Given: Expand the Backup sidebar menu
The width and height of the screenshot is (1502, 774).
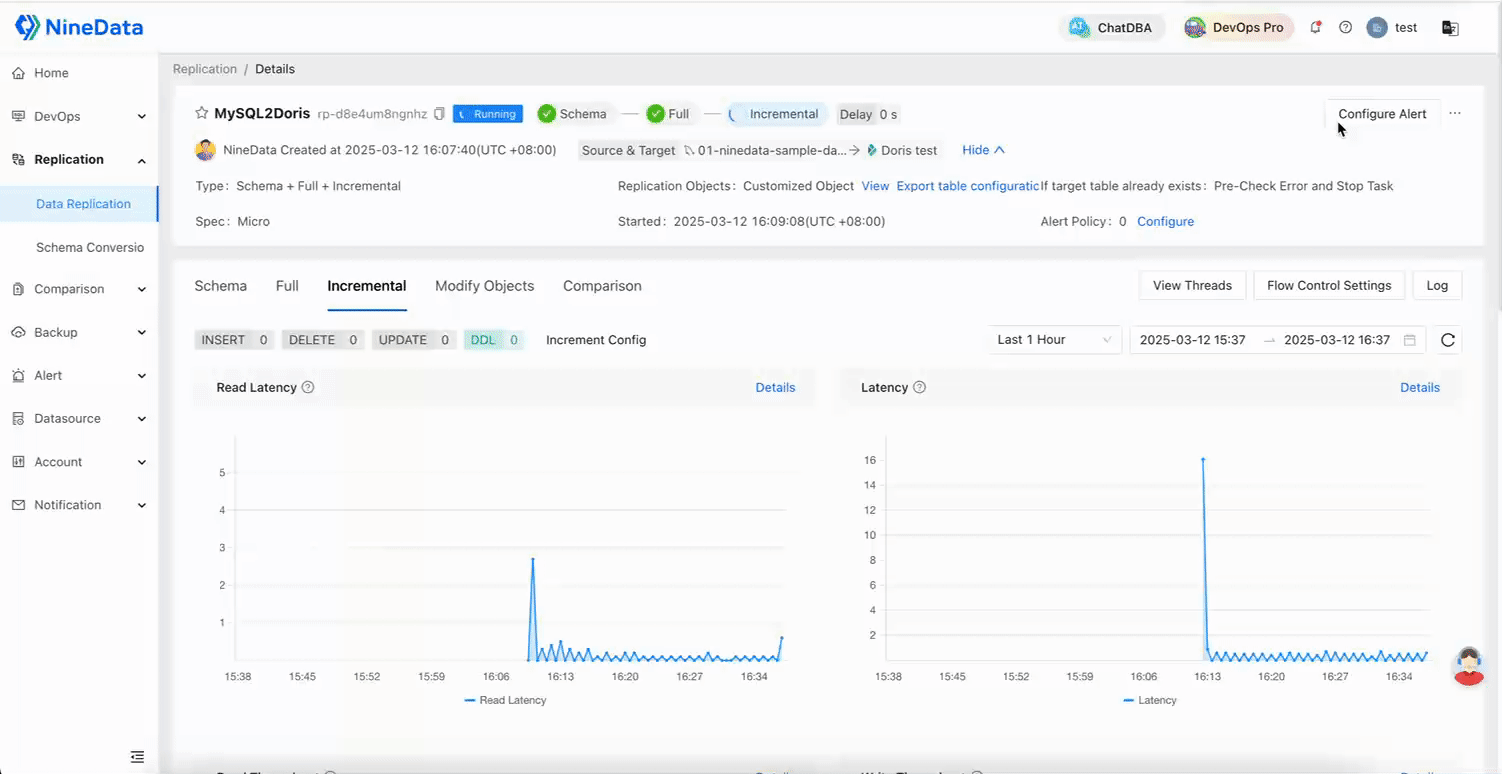Looking at the screenshot, I should click(x=79, y=332).
